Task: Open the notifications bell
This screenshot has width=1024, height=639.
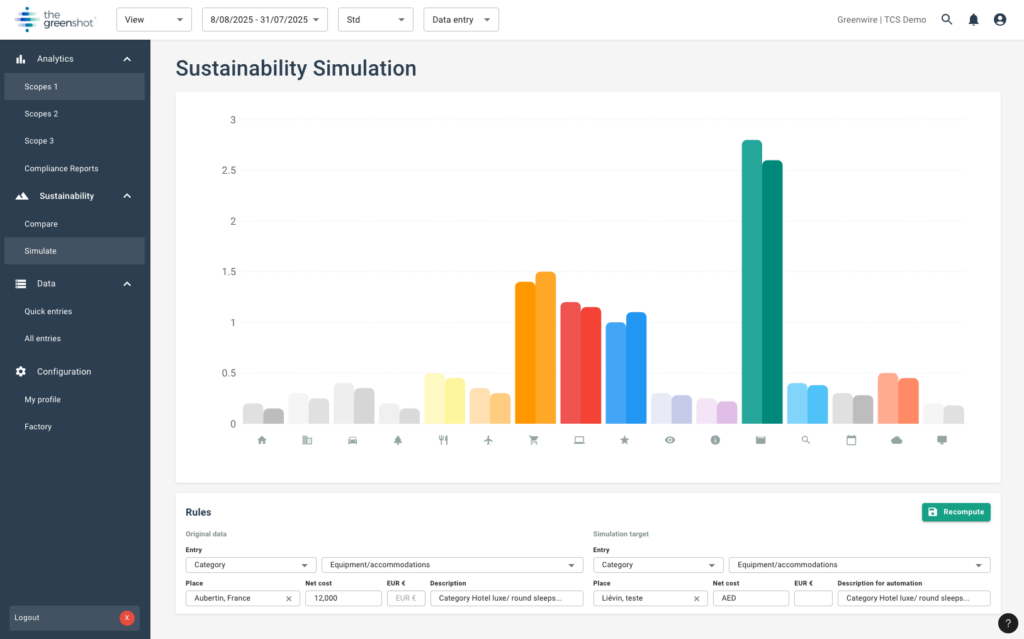Action: pyautogui.click(x=973, y=20)
